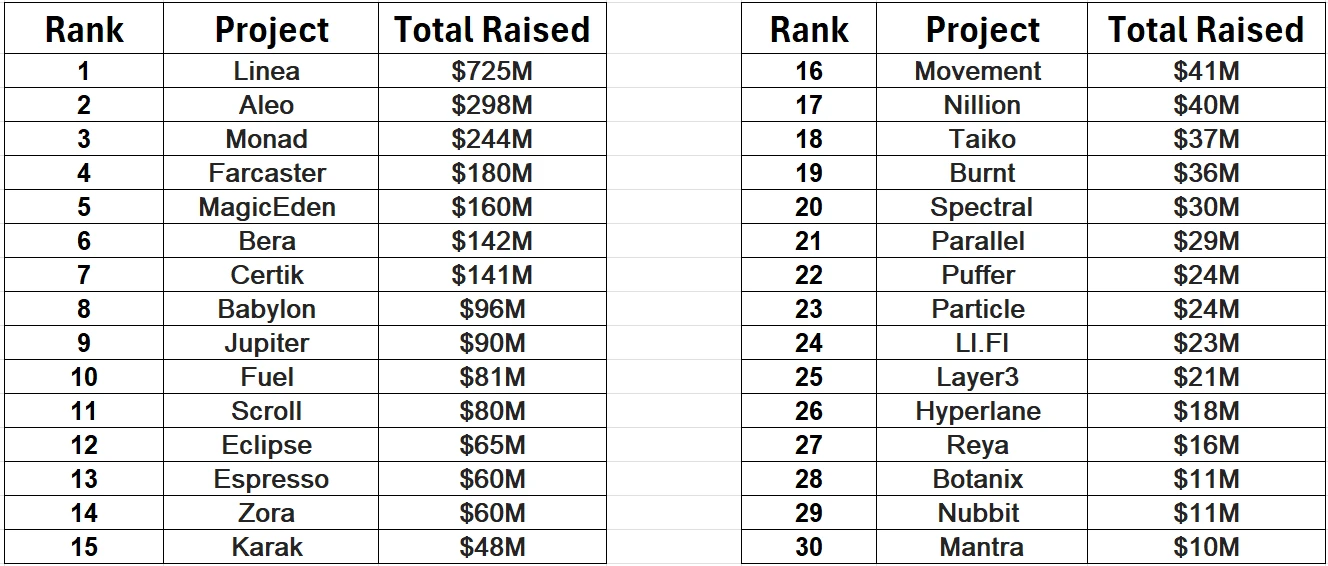The width and height of the screenshot is (1328, 566).
Task: Click Taiko's $37M amount cell
Action: (x=1206, y=140)
